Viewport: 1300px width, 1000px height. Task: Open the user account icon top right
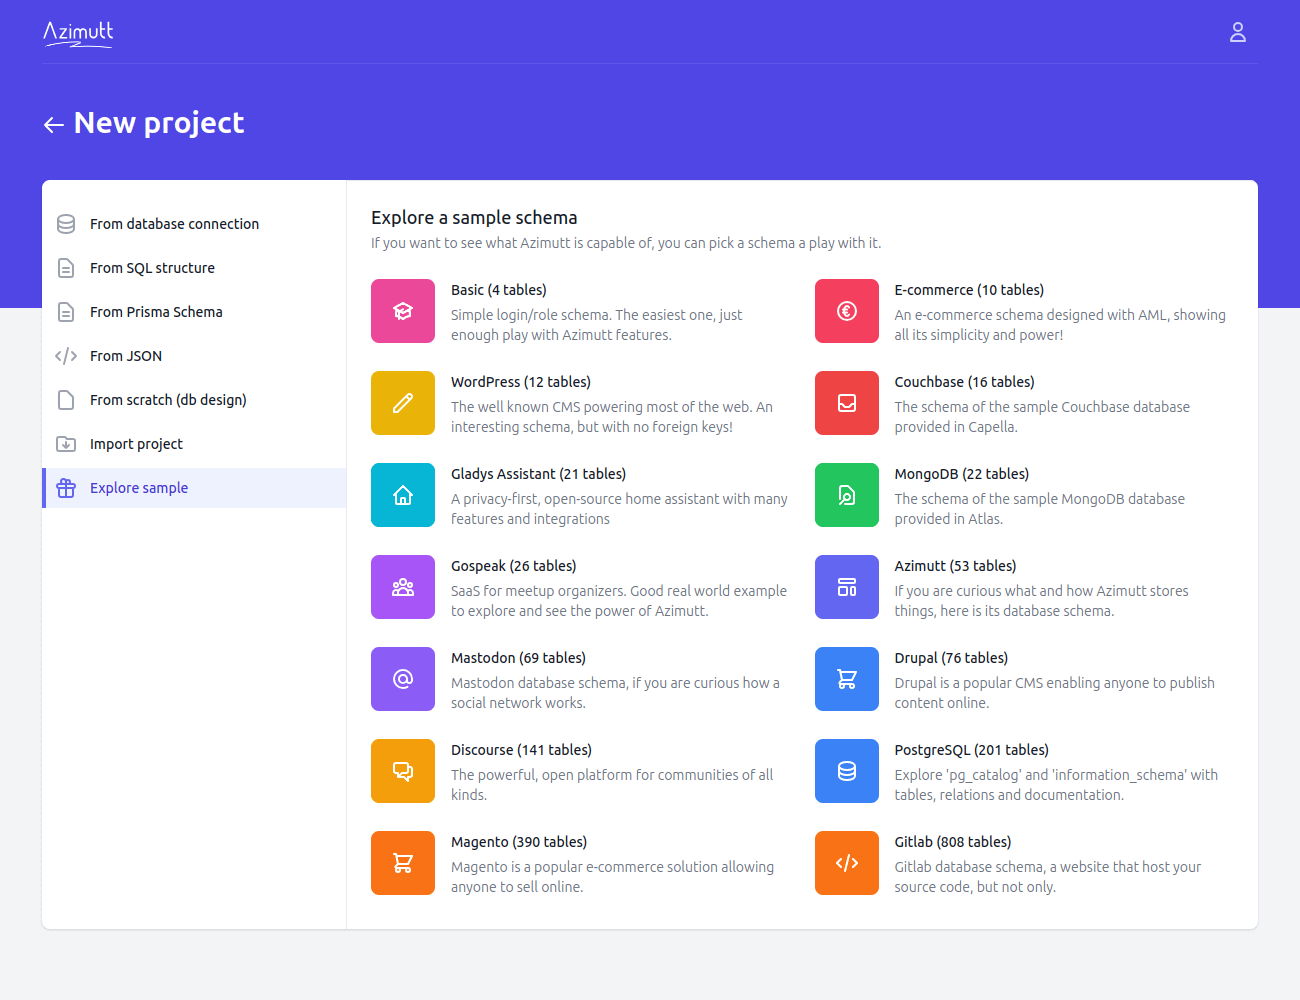pyautogui.click(x=1237, y=32)
